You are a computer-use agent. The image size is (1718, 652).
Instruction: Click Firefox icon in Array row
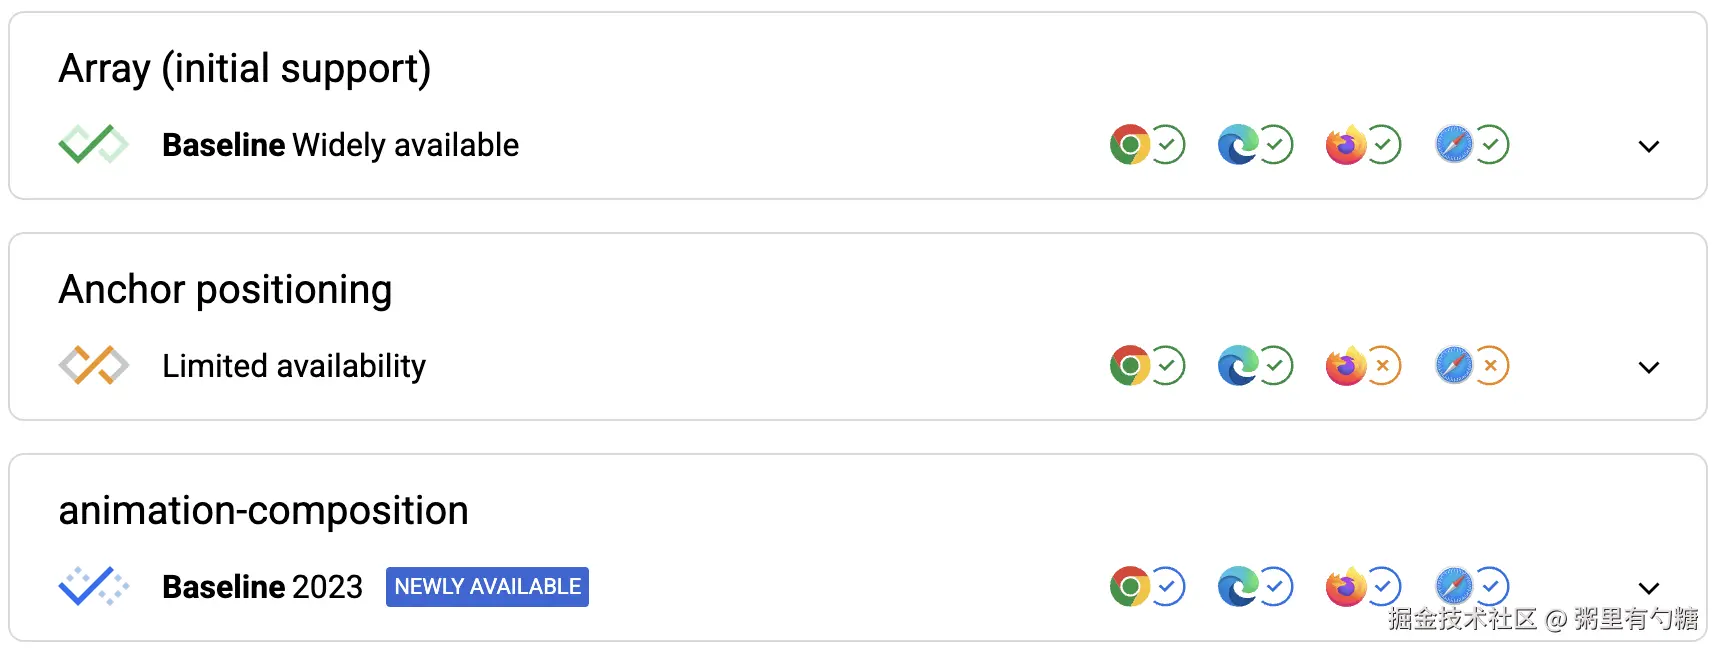tap(1346, 145)
